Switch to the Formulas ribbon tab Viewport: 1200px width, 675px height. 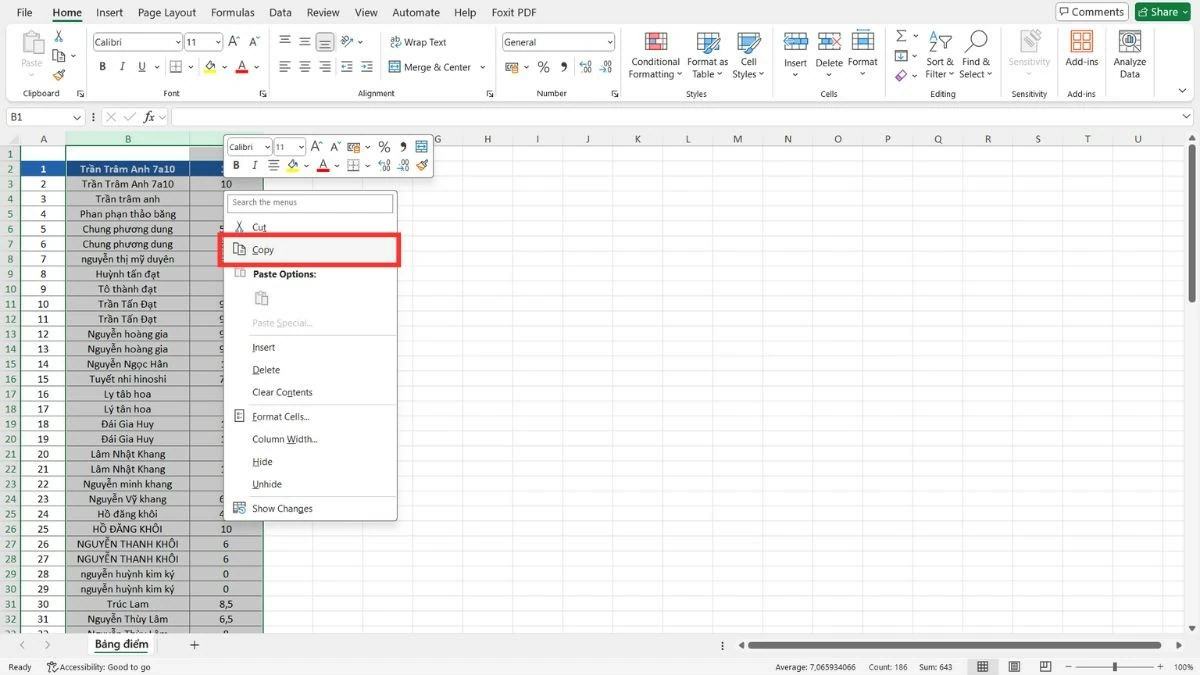pos(232,12)
